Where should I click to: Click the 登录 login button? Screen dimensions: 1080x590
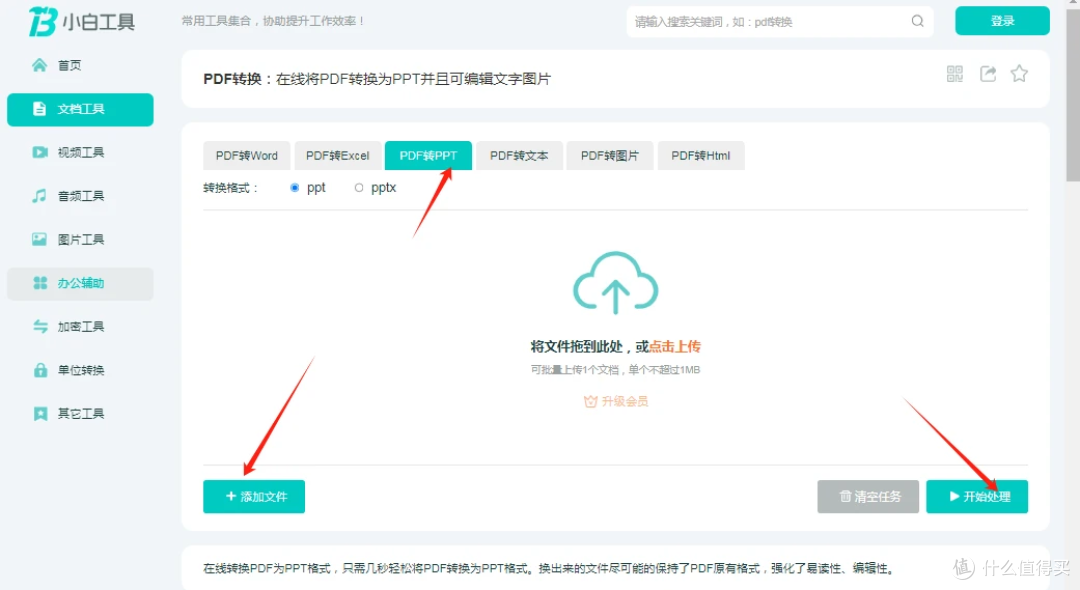tap(1002, 21)
